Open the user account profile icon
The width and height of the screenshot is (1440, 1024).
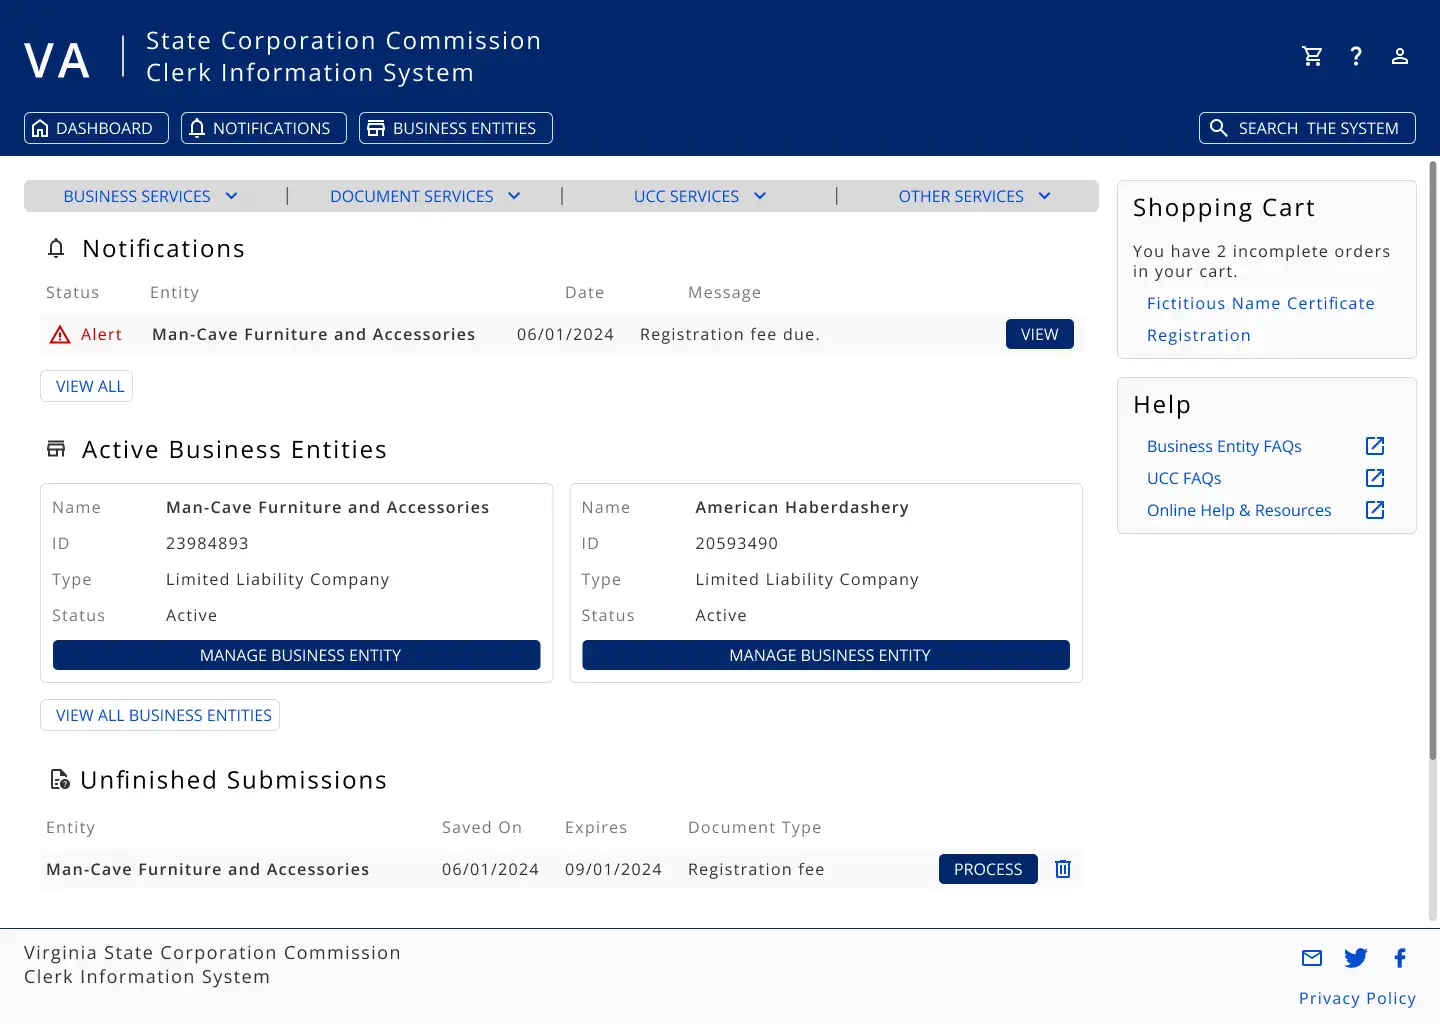[x=1400, y=56]
